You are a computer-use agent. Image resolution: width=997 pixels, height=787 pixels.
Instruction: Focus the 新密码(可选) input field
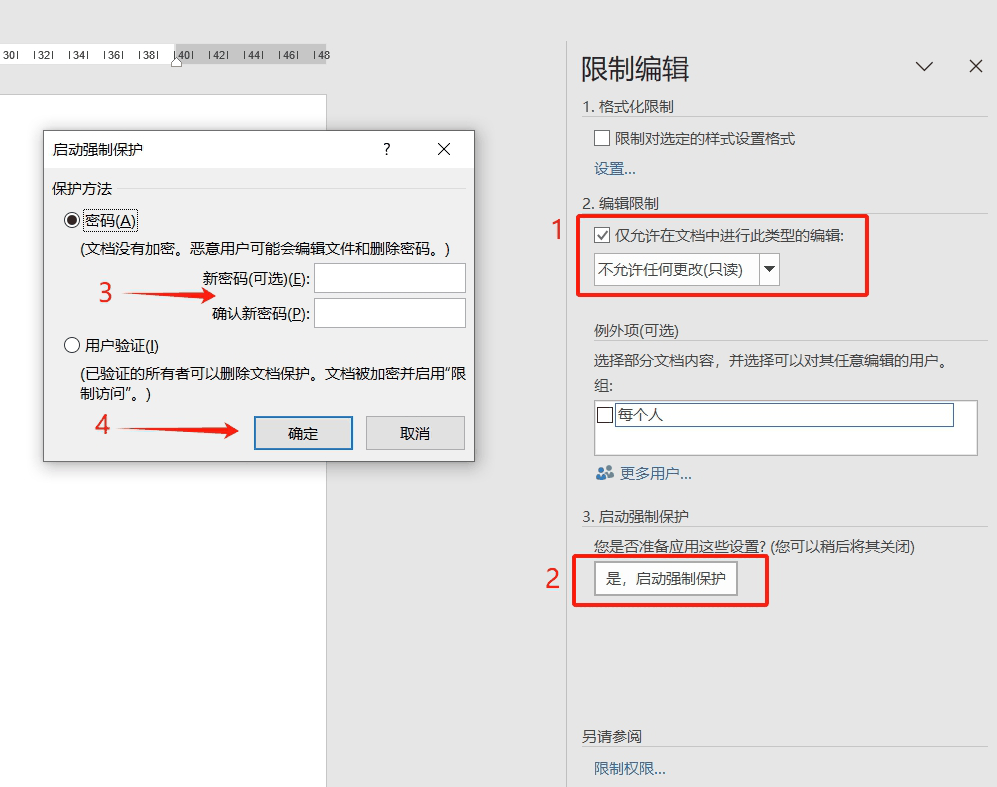pos(389,278)
